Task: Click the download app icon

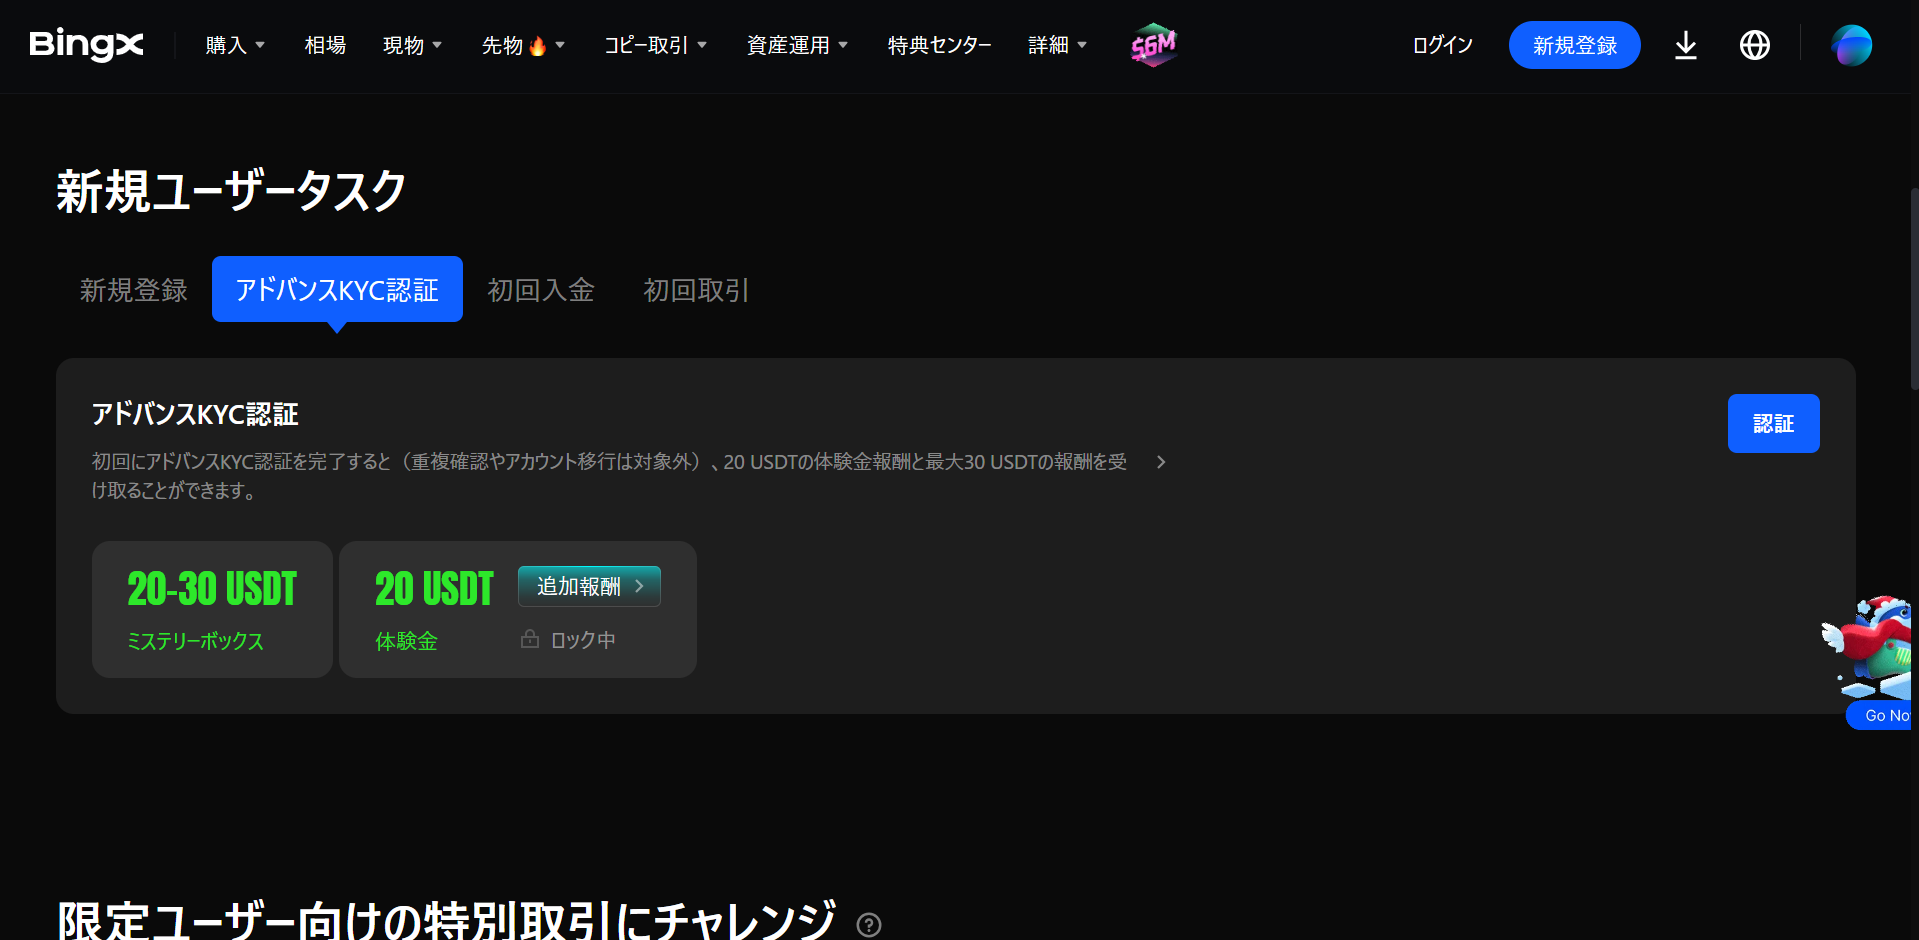Action: [x=1685, y=45]
